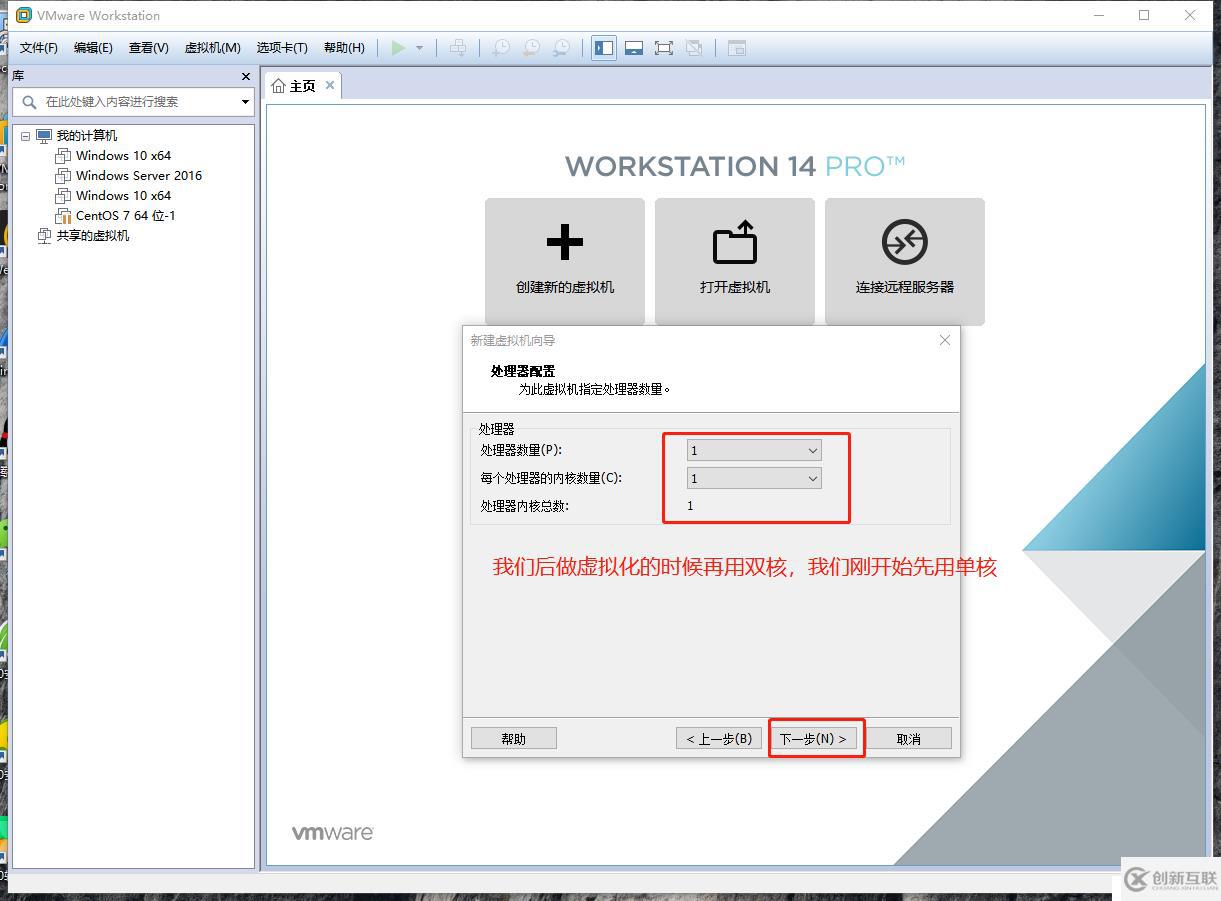The width and height of the screenshot is (1221, 901).
Task: Select 我的计算机 in the library tree
Action: [86, 136]
